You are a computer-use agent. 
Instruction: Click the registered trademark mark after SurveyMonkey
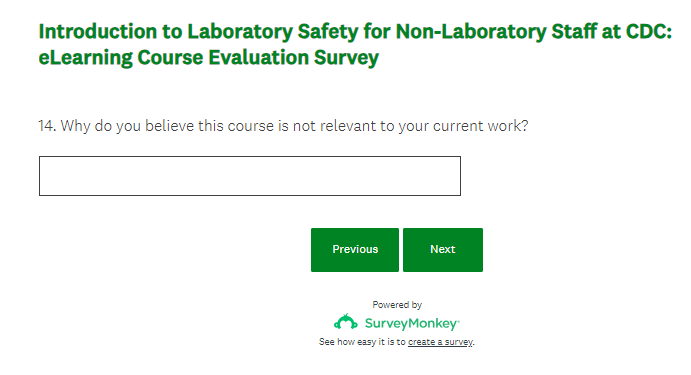[x=459, y=321]
